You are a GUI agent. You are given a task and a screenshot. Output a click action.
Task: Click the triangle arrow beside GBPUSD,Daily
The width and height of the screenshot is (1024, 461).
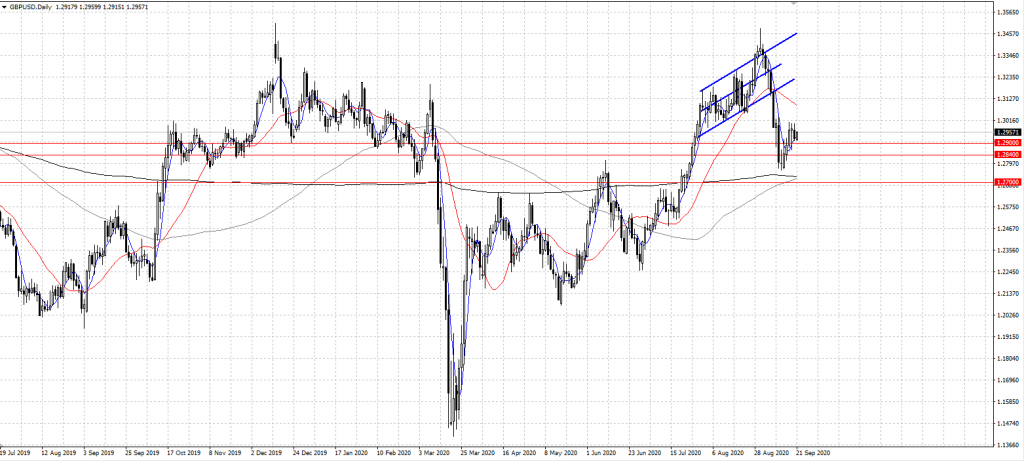(x=5, y=6)
